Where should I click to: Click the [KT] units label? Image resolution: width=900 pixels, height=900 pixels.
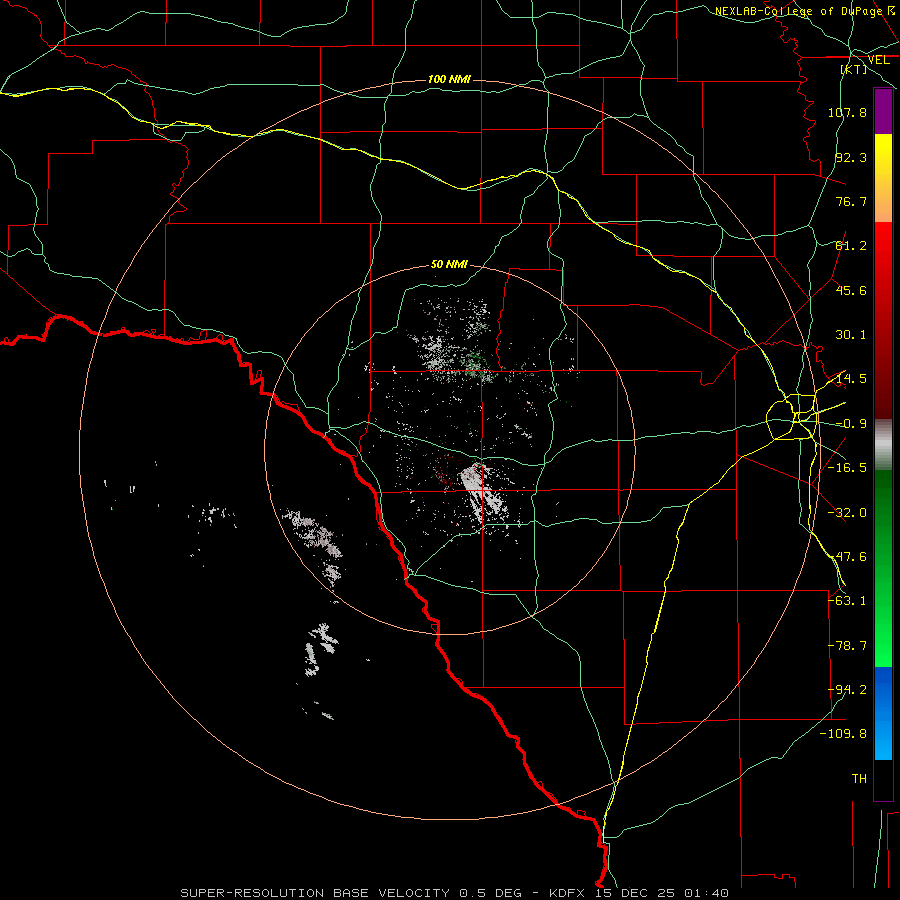(854, 69)
